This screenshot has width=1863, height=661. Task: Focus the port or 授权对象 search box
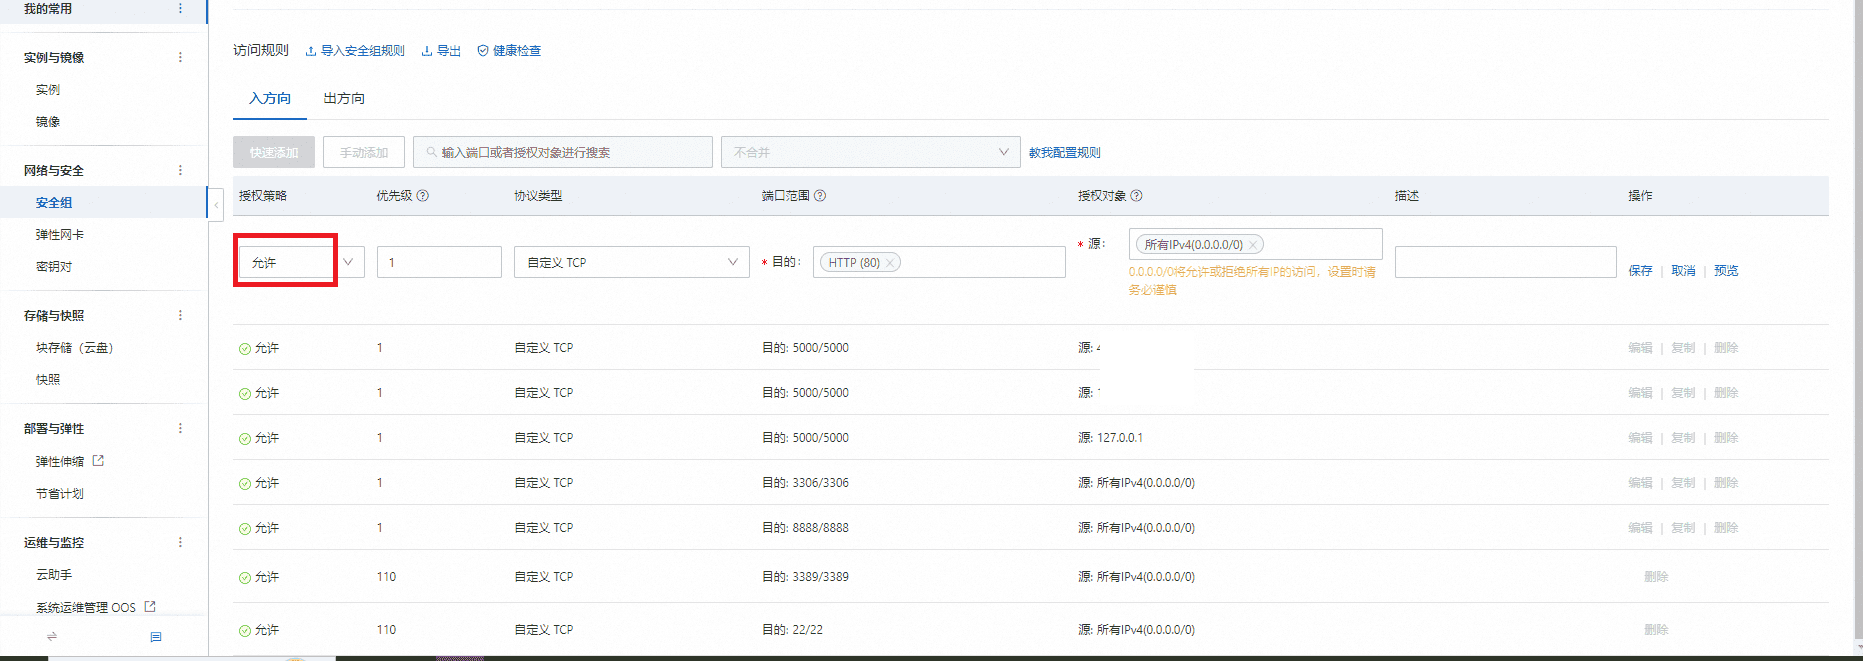click(563, 152)
